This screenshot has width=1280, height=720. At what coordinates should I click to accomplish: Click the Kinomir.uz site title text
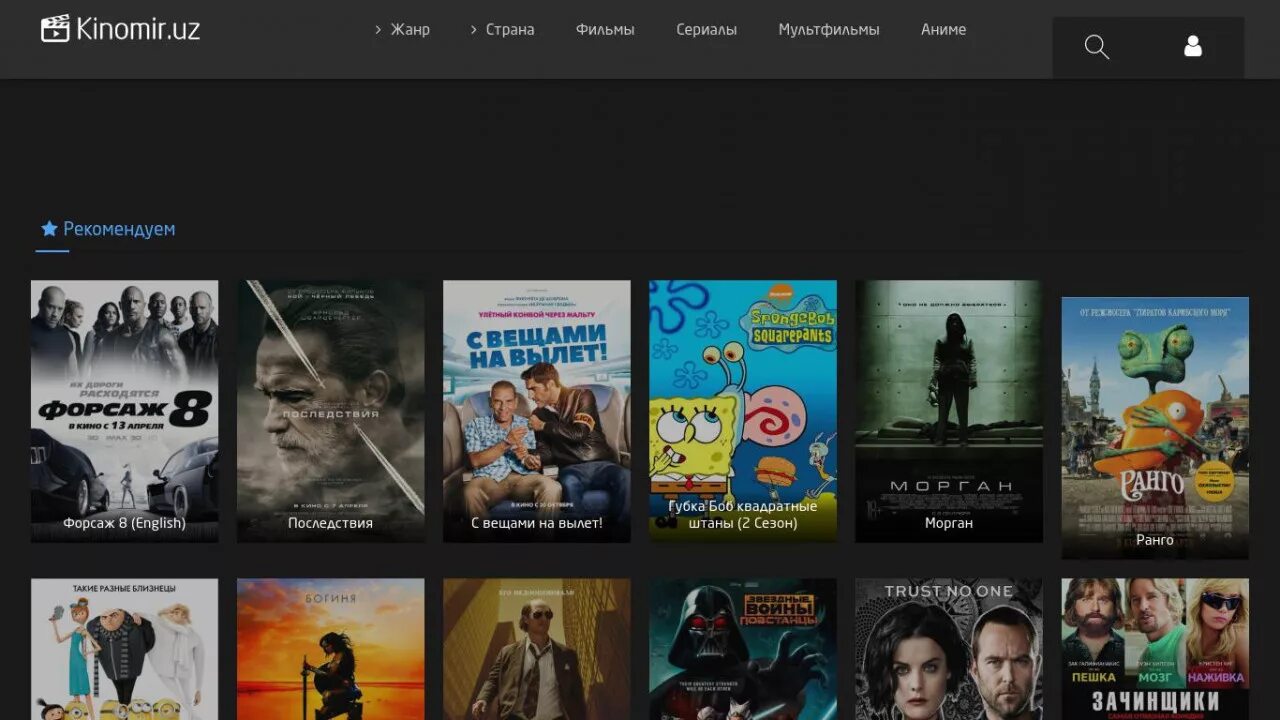(x=138, y=29)
